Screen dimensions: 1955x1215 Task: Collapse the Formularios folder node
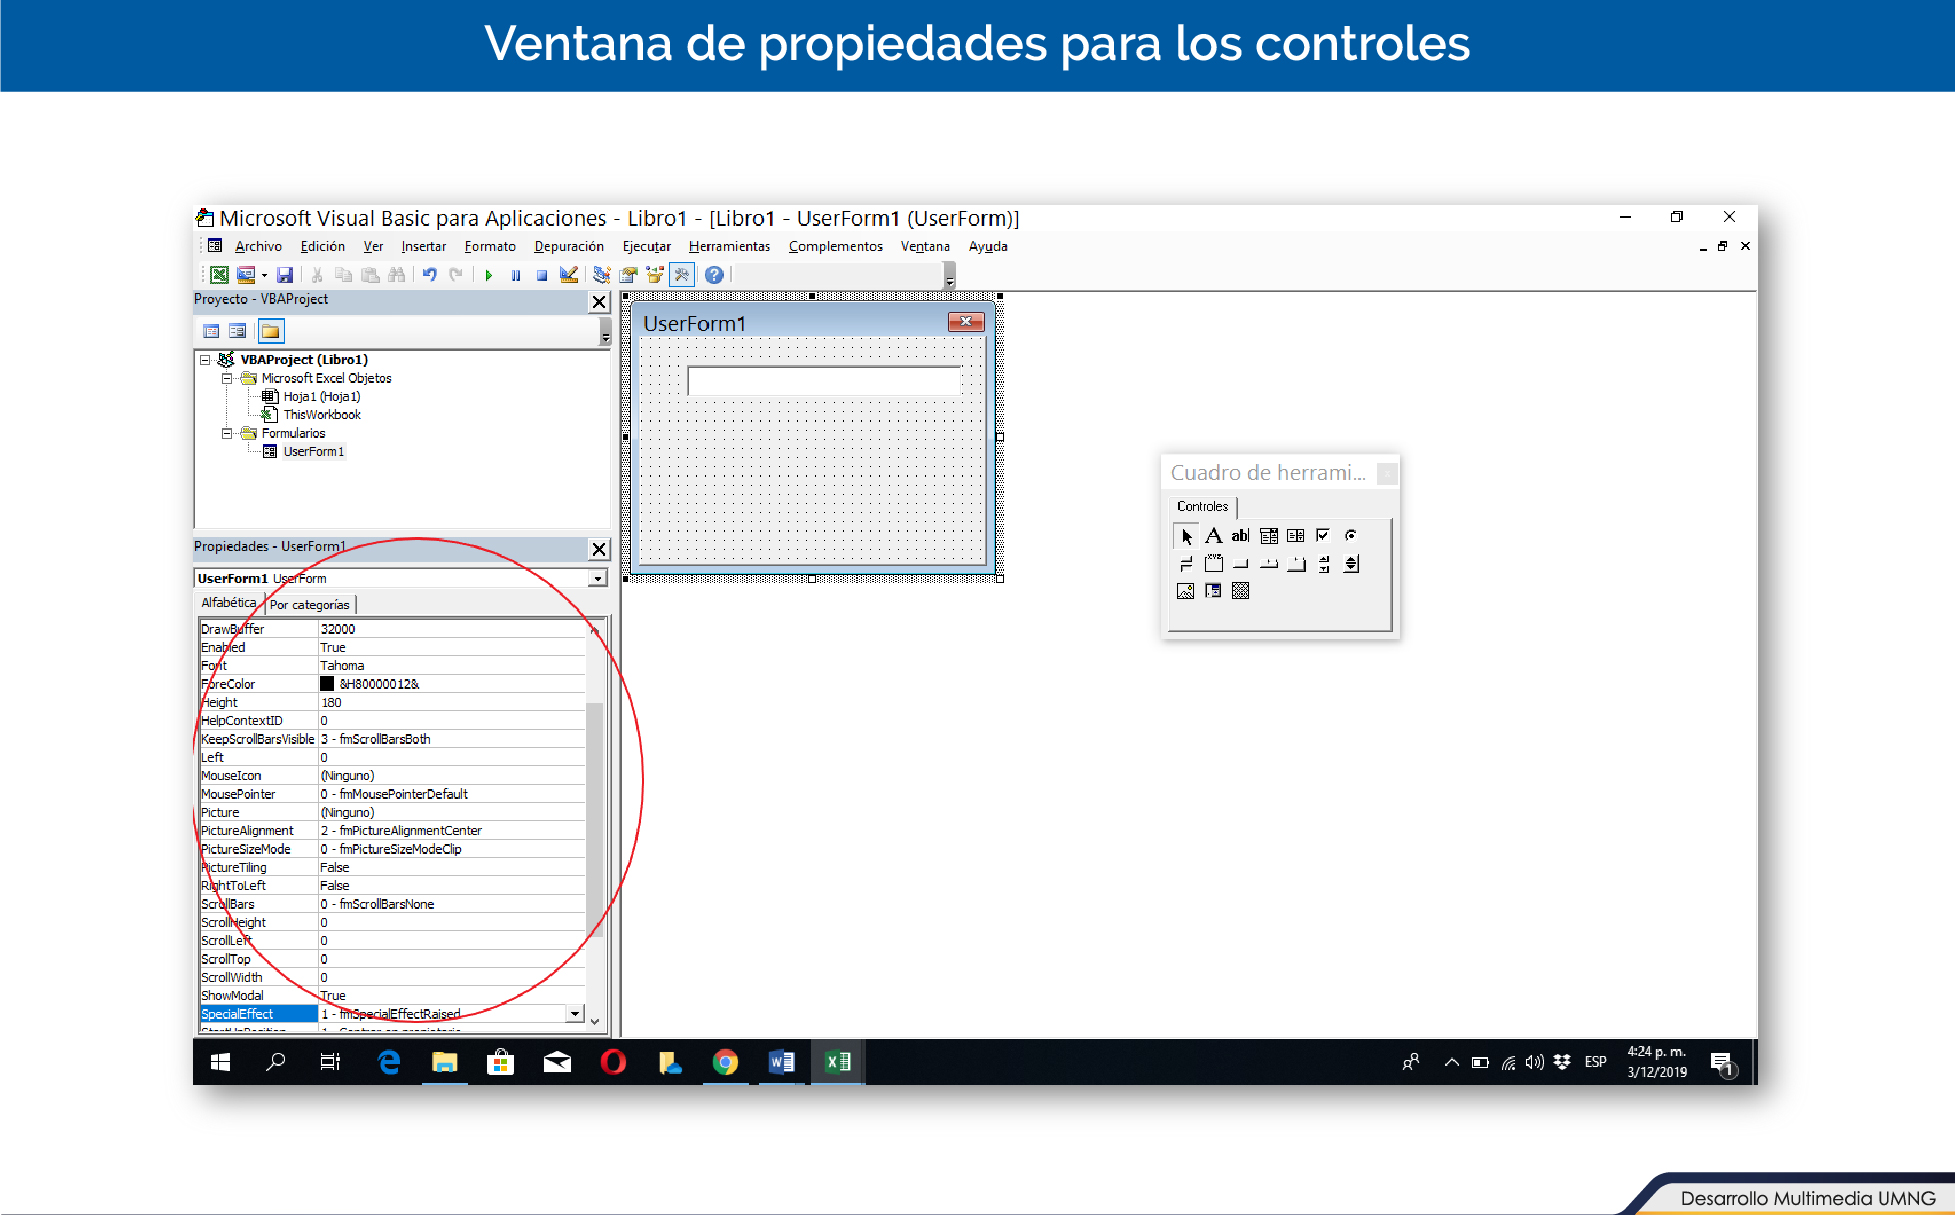(227, 433)
